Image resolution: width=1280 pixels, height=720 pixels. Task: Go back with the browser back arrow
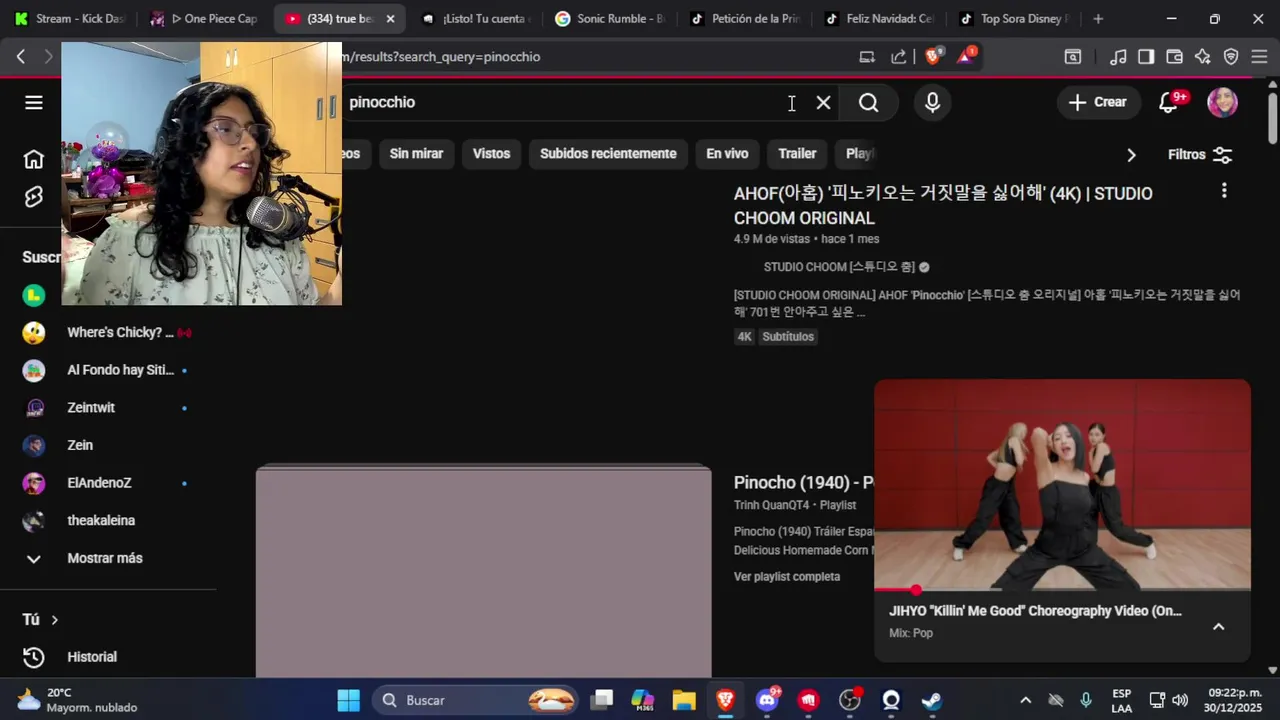(x=20, y=57)
